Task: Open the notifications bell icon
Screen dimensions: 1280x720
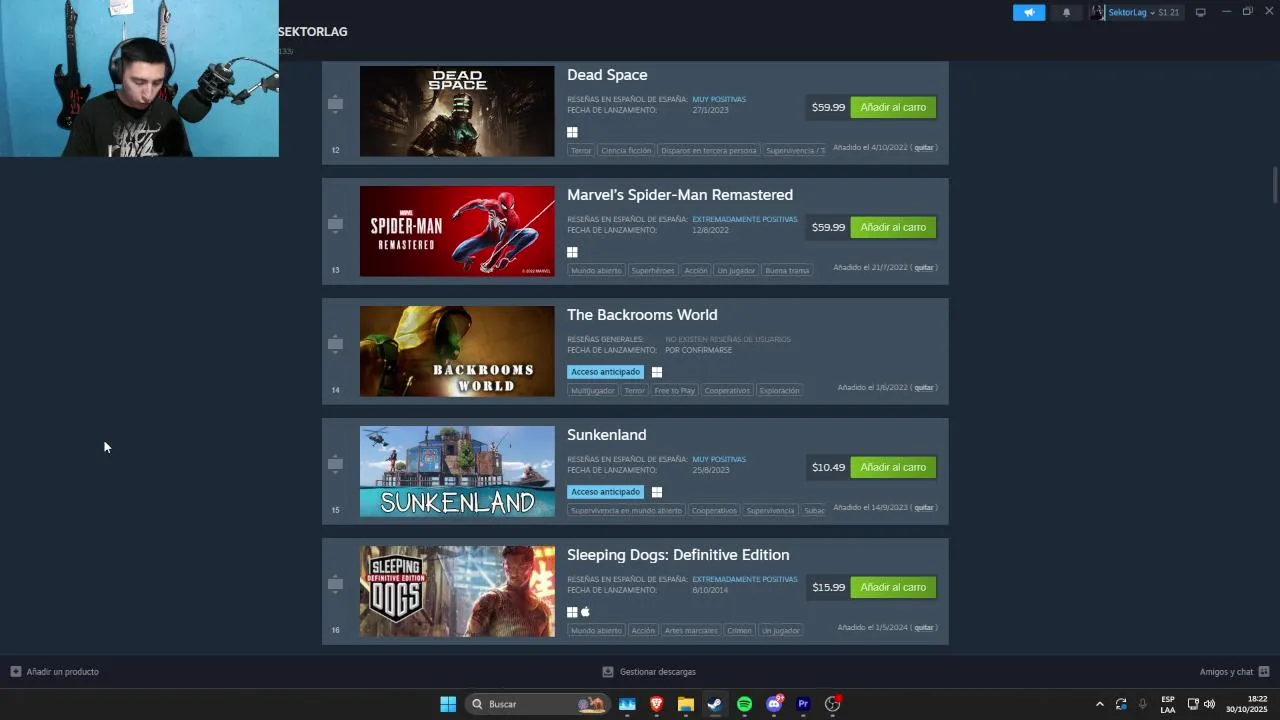Action: click(x=1066, y=12)
